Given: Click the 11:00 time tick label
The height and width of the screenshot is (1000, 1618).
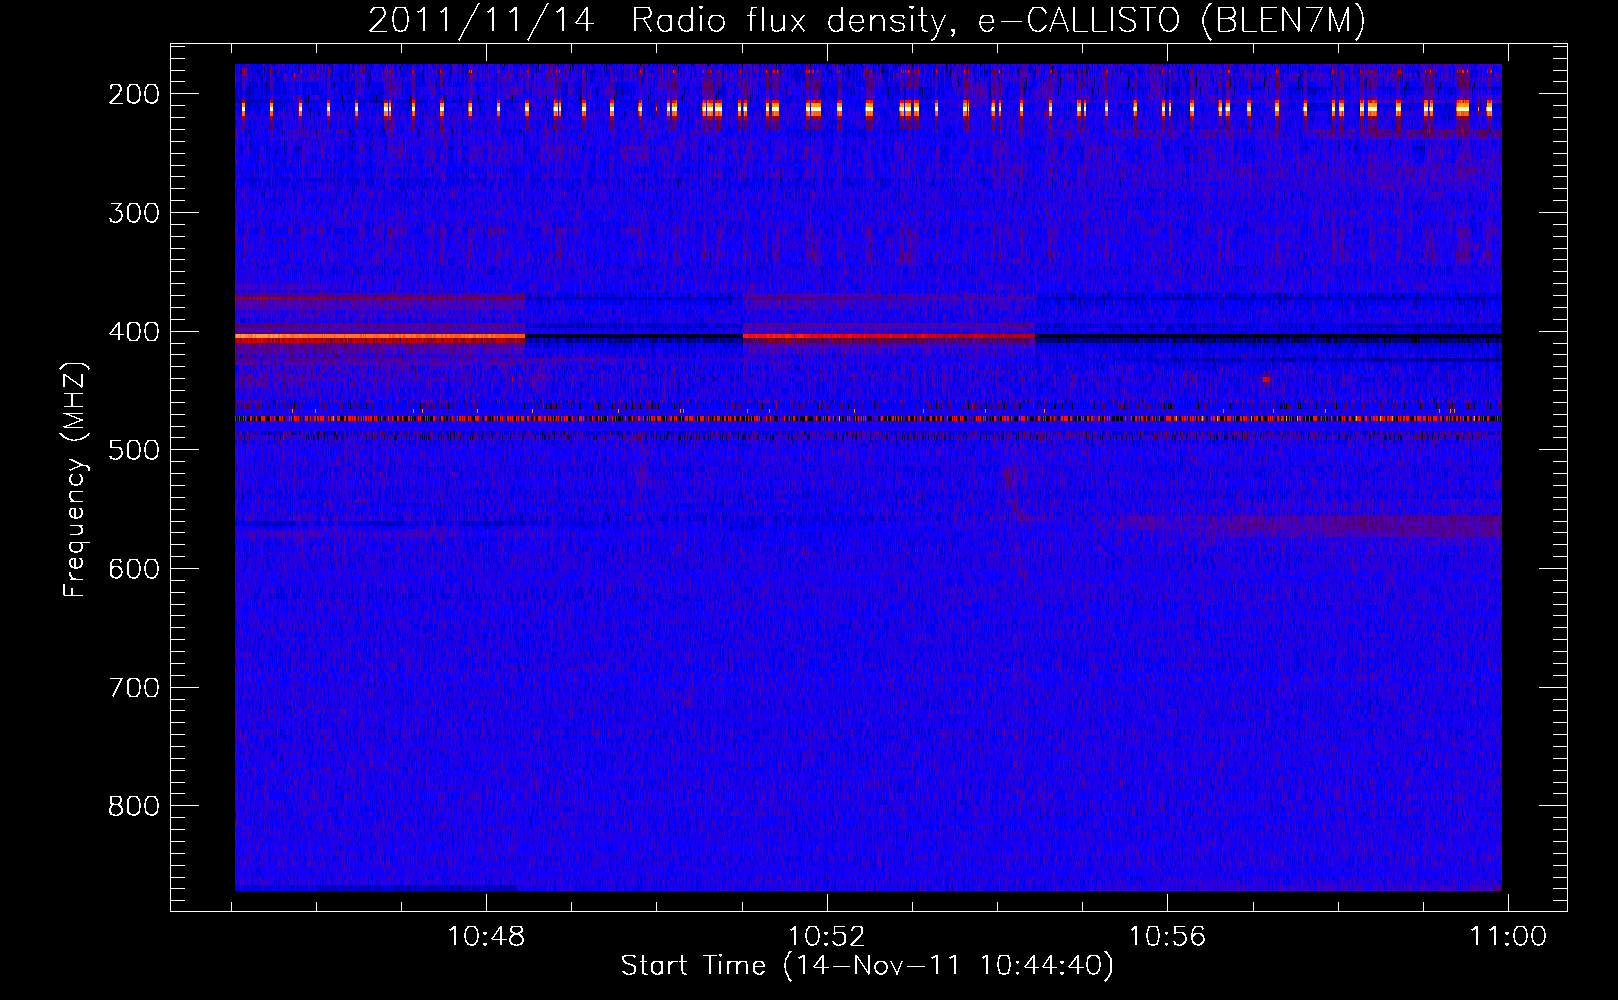Looking at the screenshot, I should [x=1507, y=937].
